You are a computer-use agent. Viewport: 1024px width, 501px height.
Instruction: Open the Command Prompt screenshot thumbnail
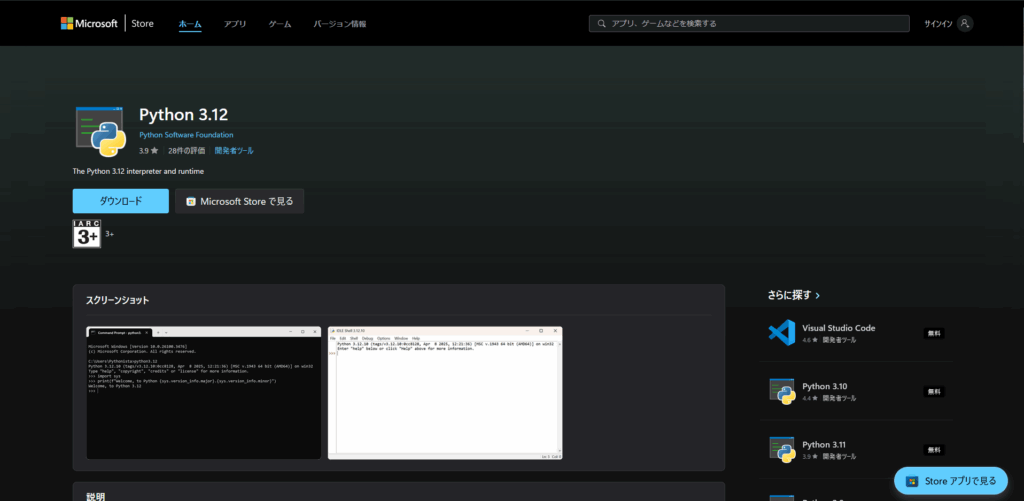(204, 393)
